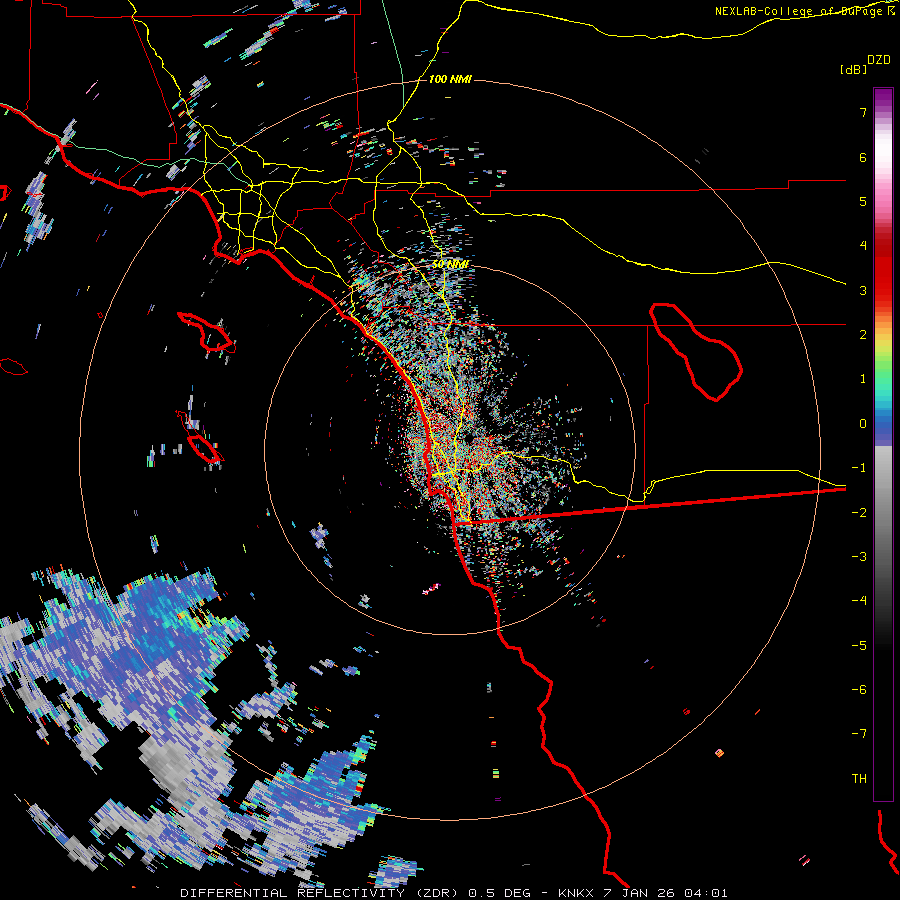Select the "100 NMI" range ring label

tap(450, 79)
